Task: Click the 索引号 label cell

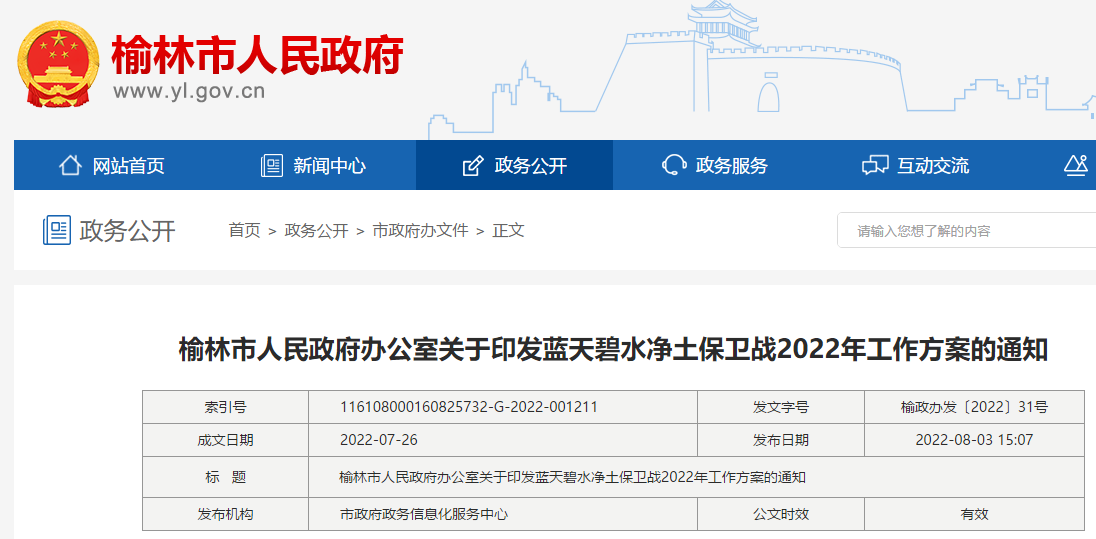Action: pos(225,407)
